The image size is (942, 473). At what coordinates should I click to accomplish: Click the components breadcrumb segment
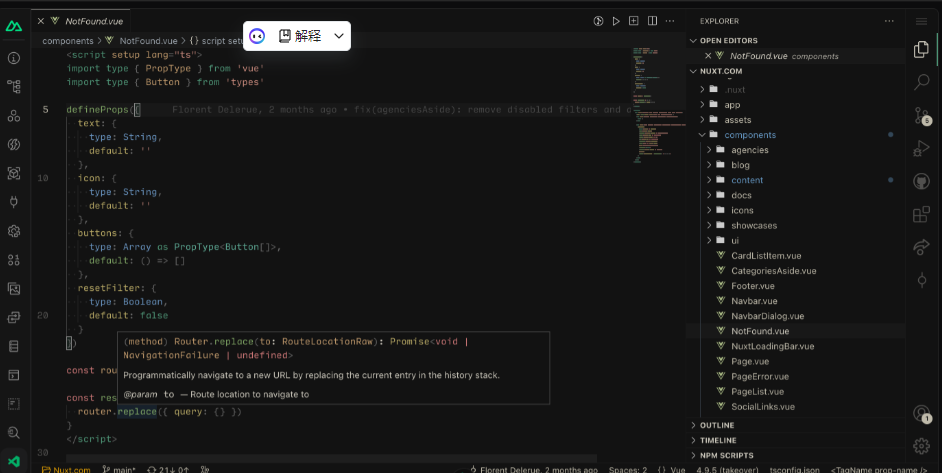[68, 41]
